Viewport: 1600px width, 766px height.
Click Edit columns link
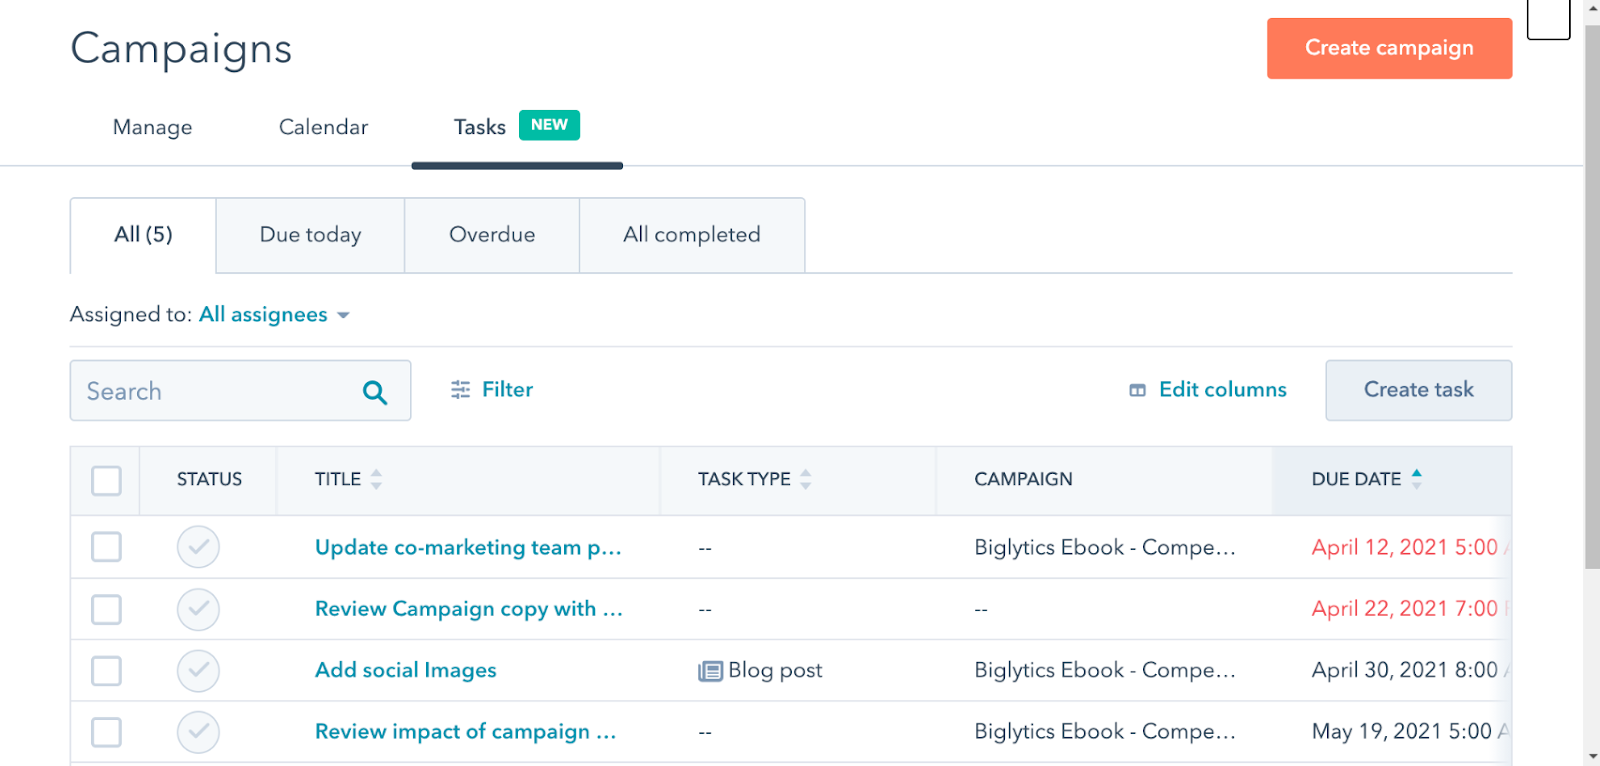pos(1222,390)
